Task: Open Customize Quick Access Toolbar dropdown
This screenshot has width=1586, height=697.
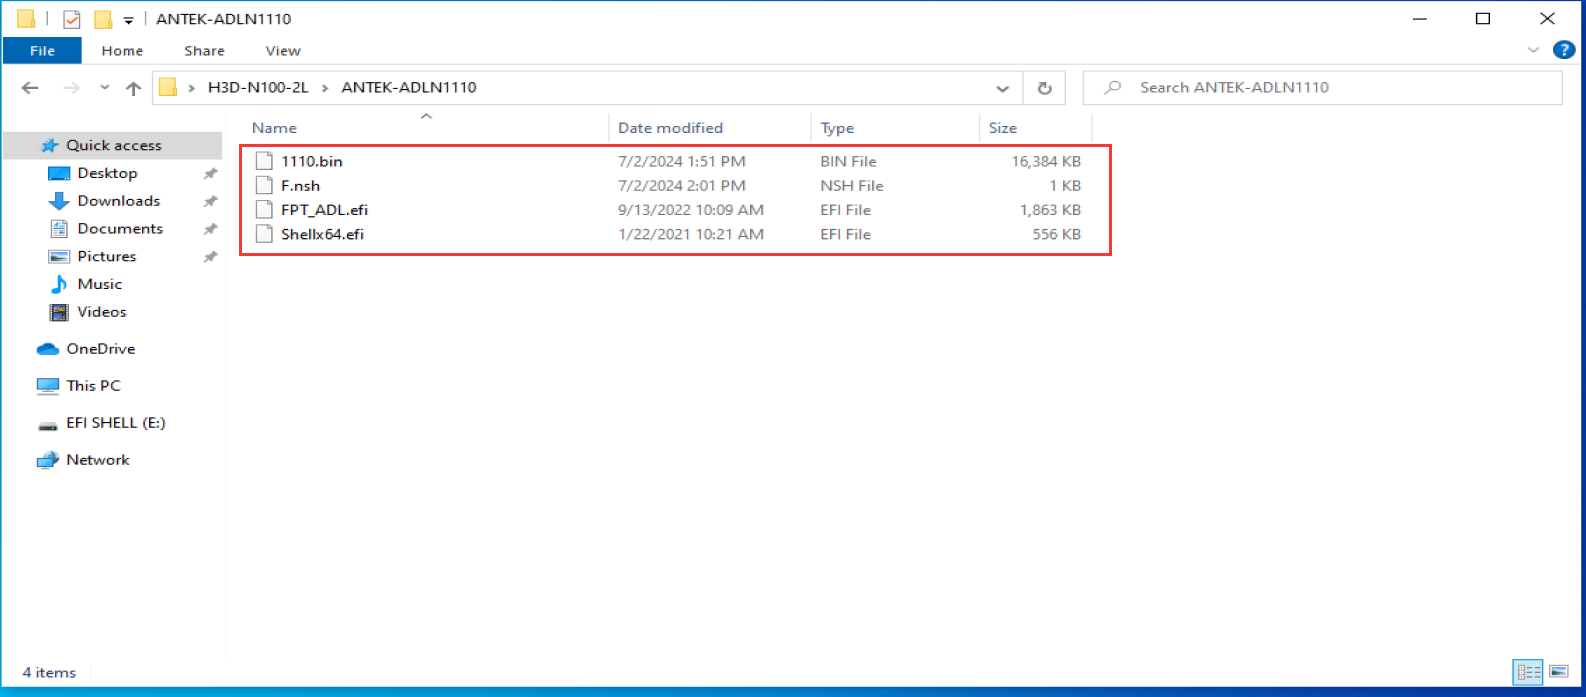Action: tap(128, 20)
